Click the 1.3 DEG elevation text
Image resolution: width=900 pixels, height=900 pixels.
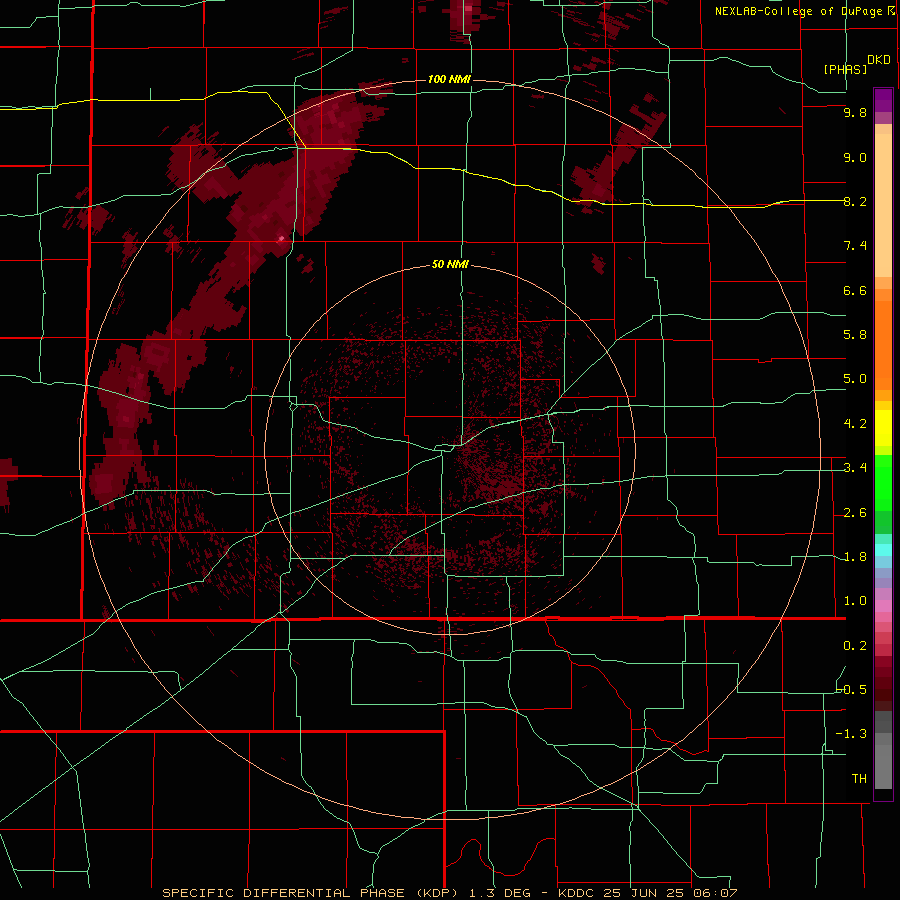500,893
